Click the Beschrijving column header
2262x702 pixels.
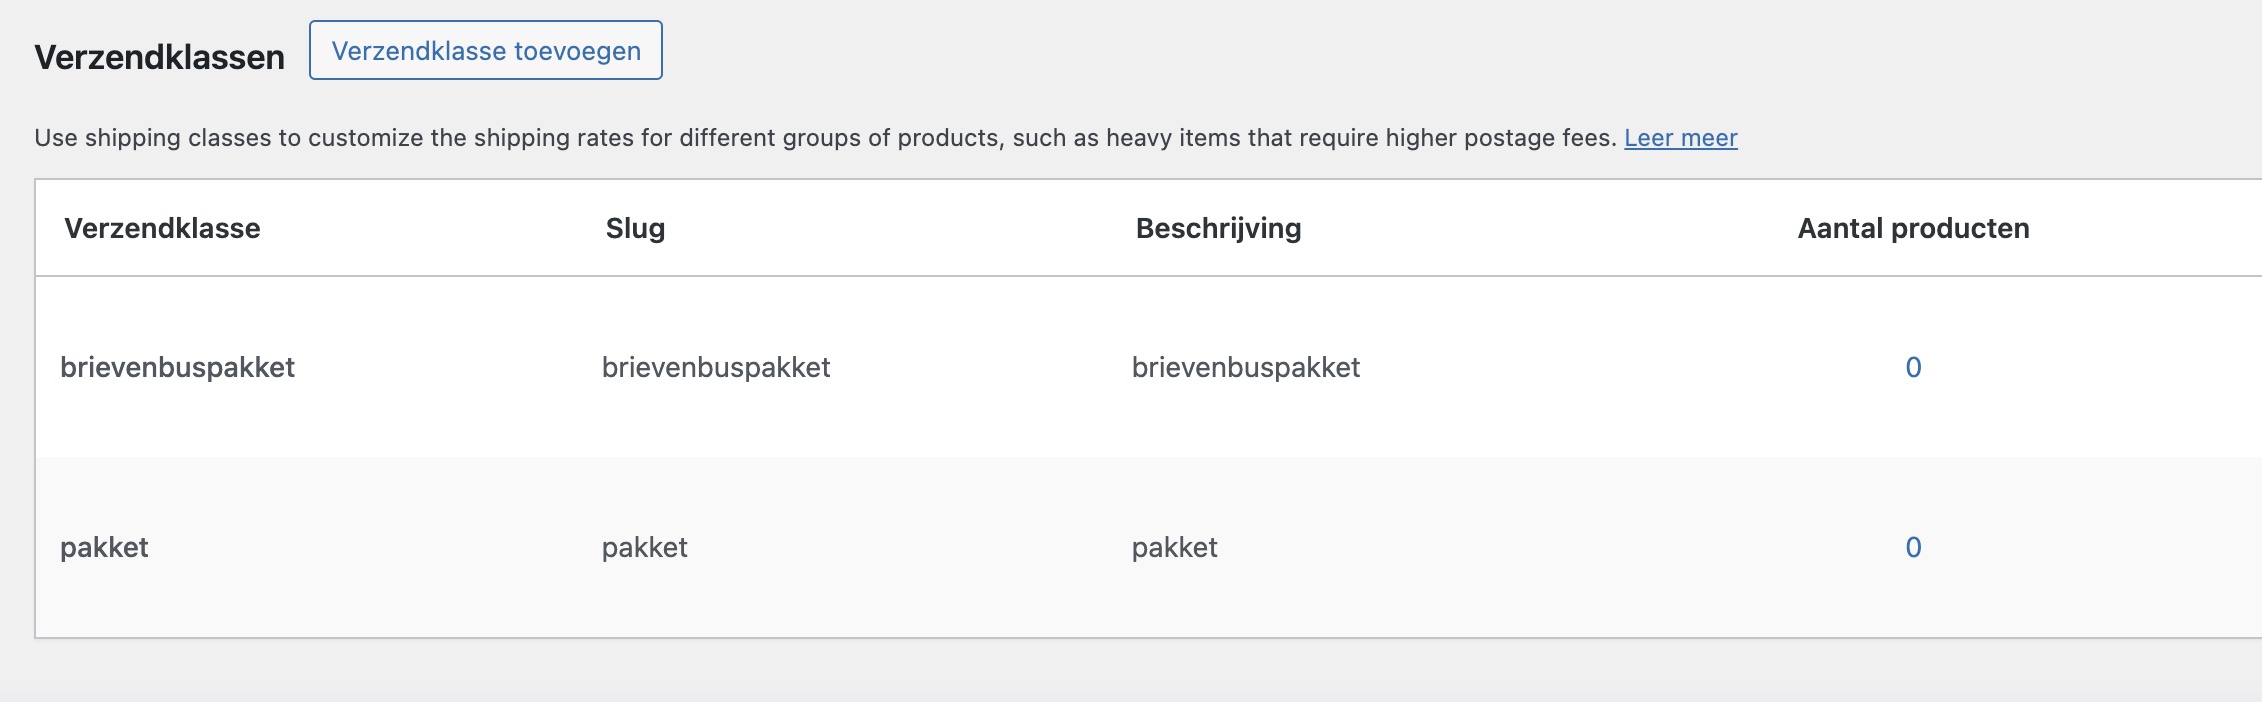pos(1217,229)
